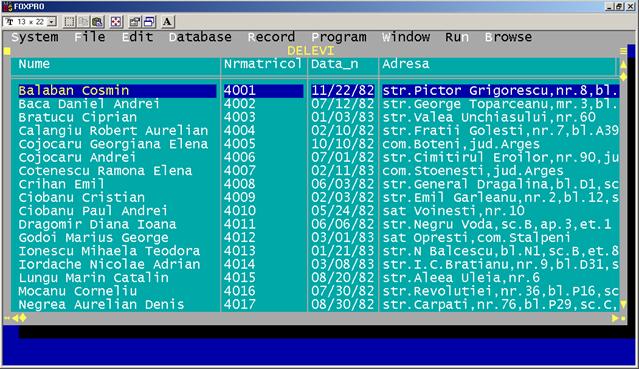Open the Record menu
This screenshot has width=639, height=369.
coord(271,37)
